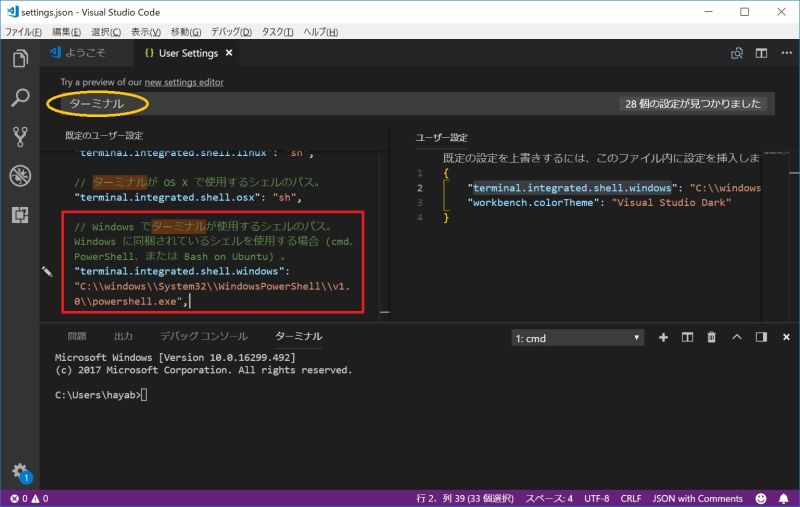Open the Debug view in activity bar

pyautogui.click(x=20, y=176)
